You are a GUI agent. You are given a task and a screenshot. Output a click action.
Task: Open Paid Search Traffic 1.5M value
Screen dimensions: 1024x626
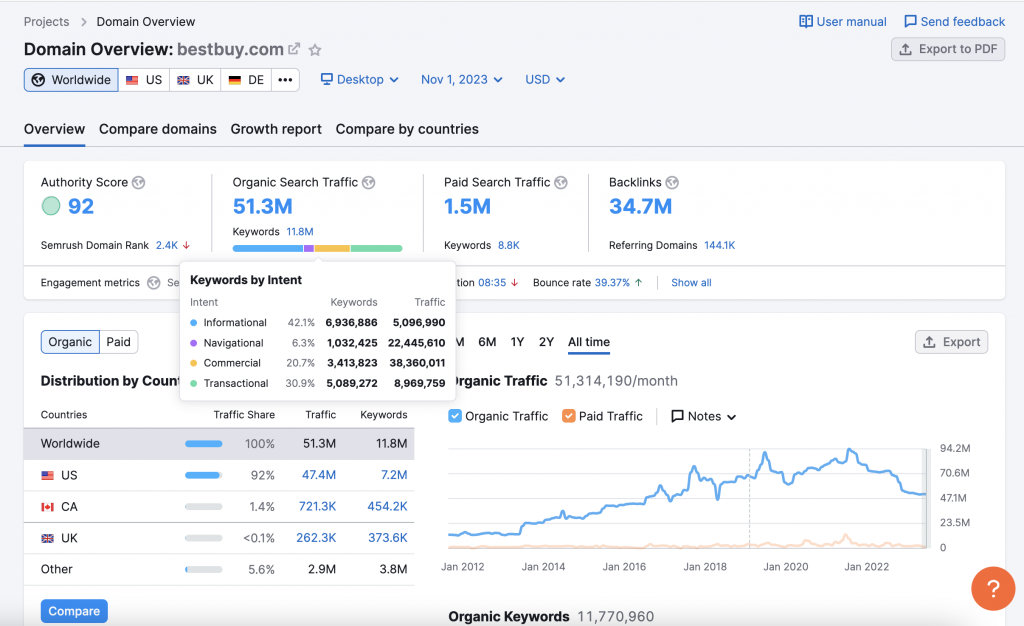(x=467, y=206)
